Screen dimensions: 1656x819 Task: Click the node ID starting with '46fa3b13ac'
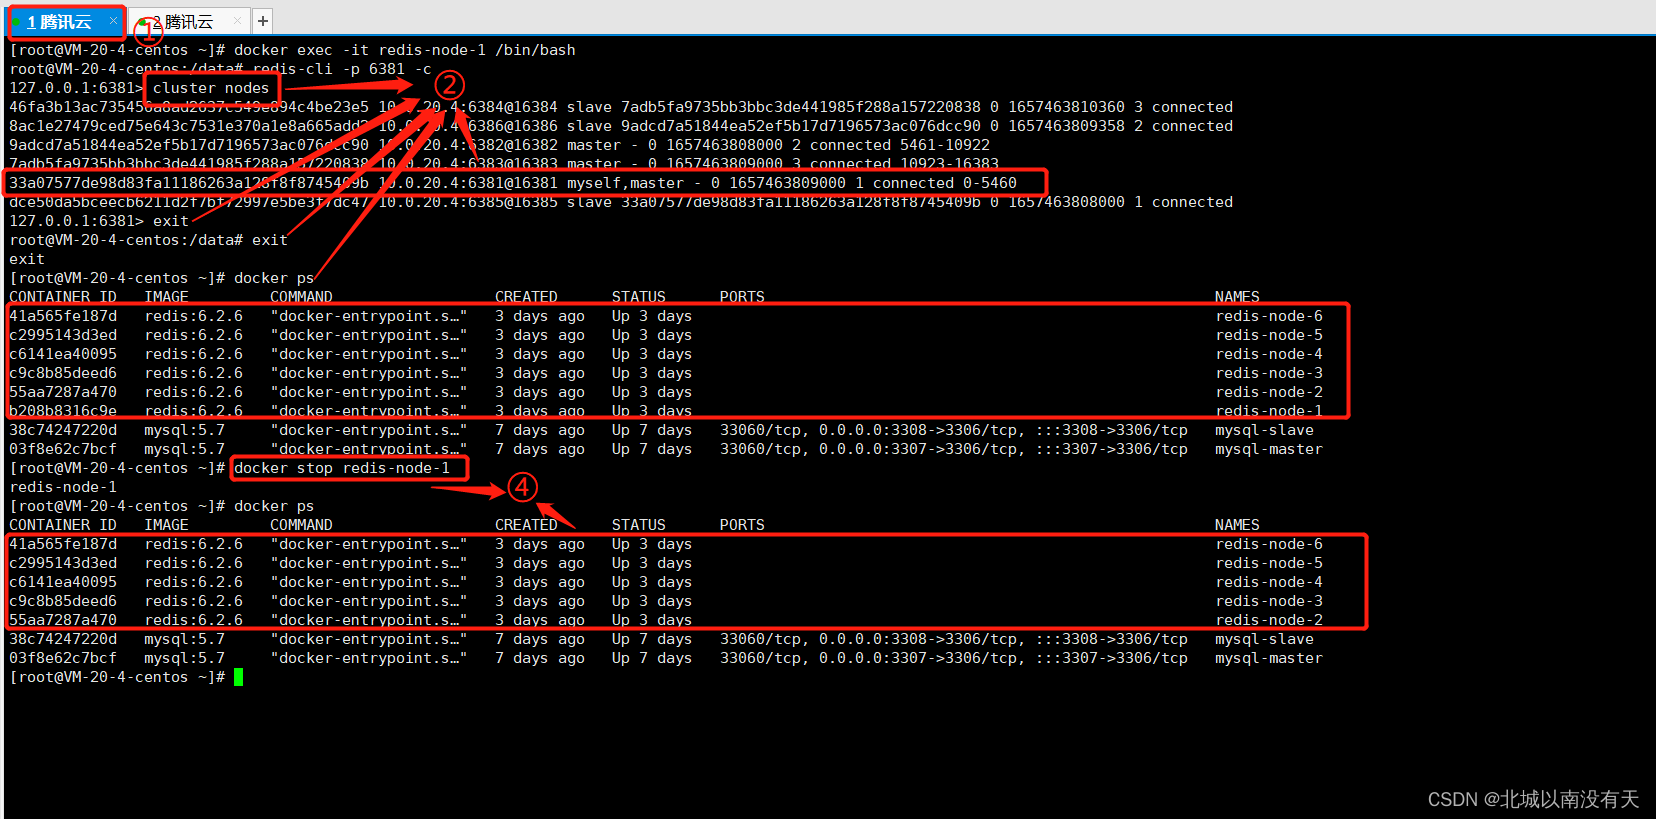[x=189, y=107]
